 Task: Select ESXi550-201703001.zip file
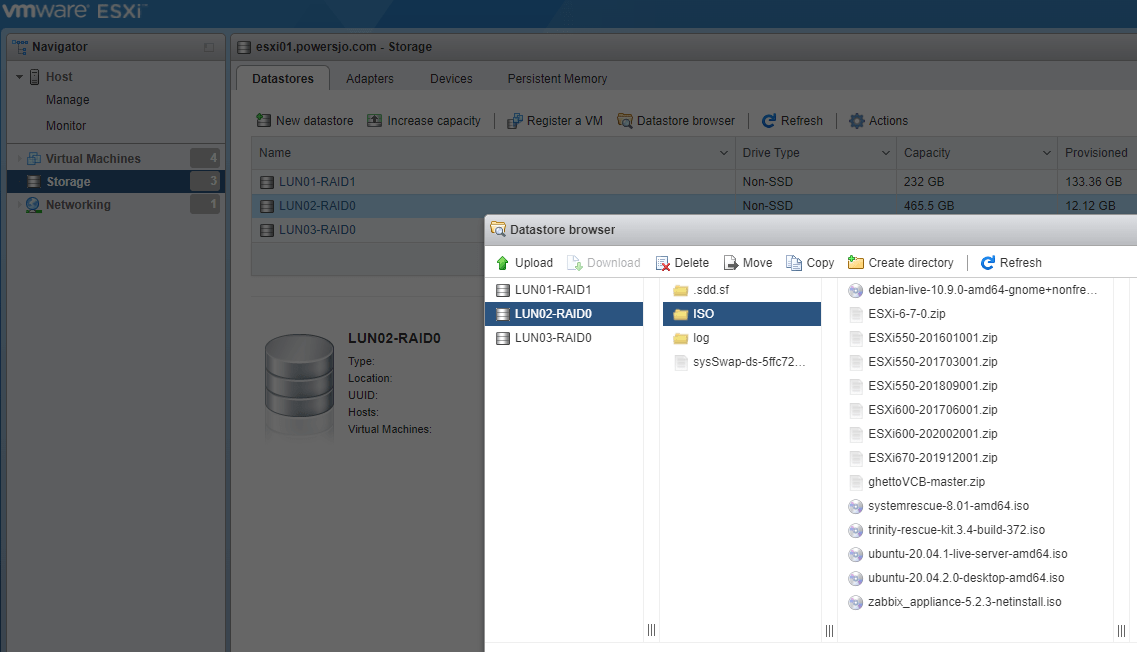924,362
